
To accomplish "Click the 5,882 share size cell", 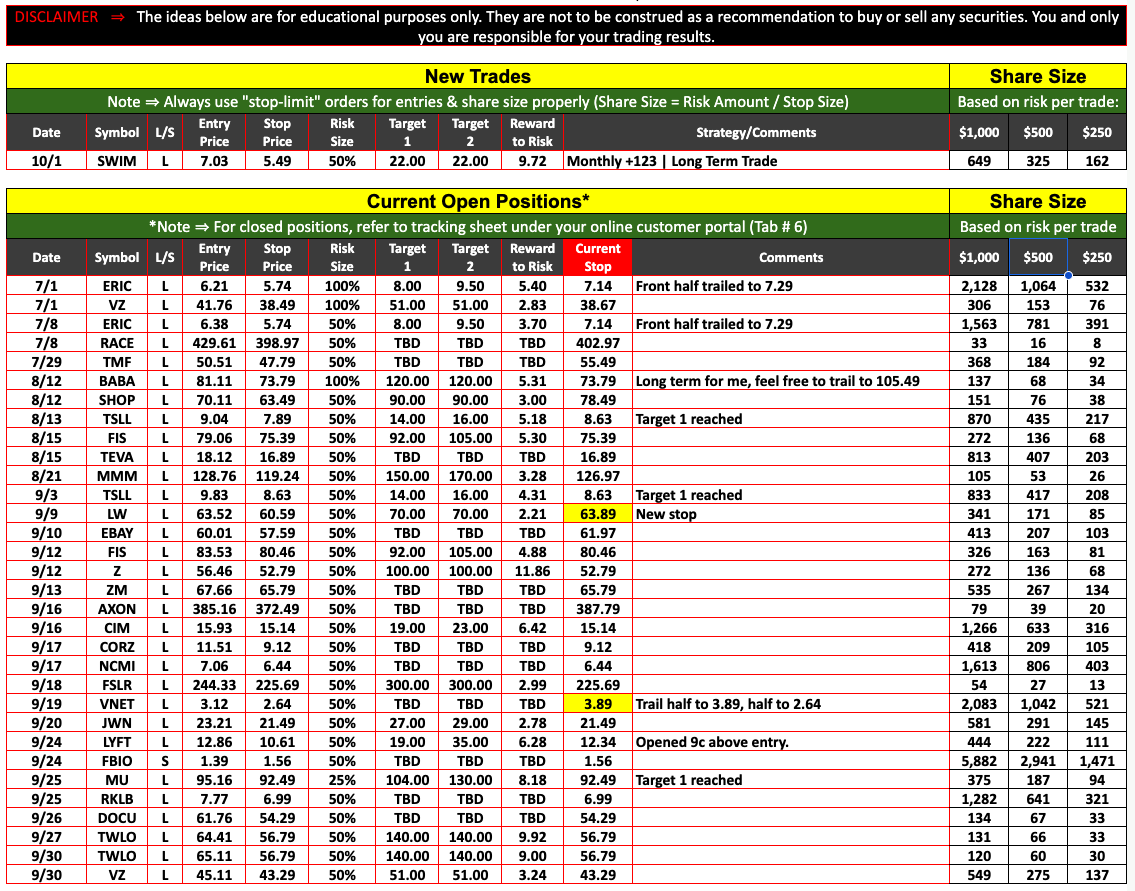I will tap(978, 761).
